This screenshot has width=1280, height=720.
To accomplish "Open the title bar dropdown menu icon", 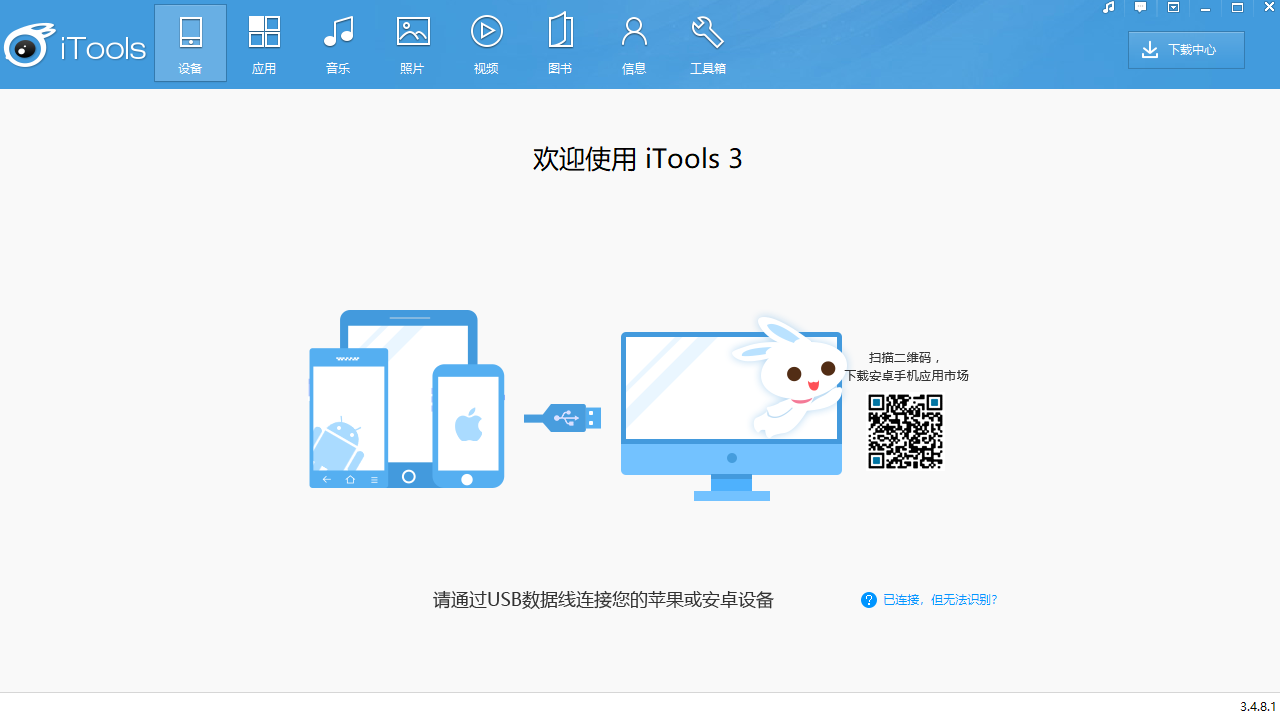I will [1173, 8].
